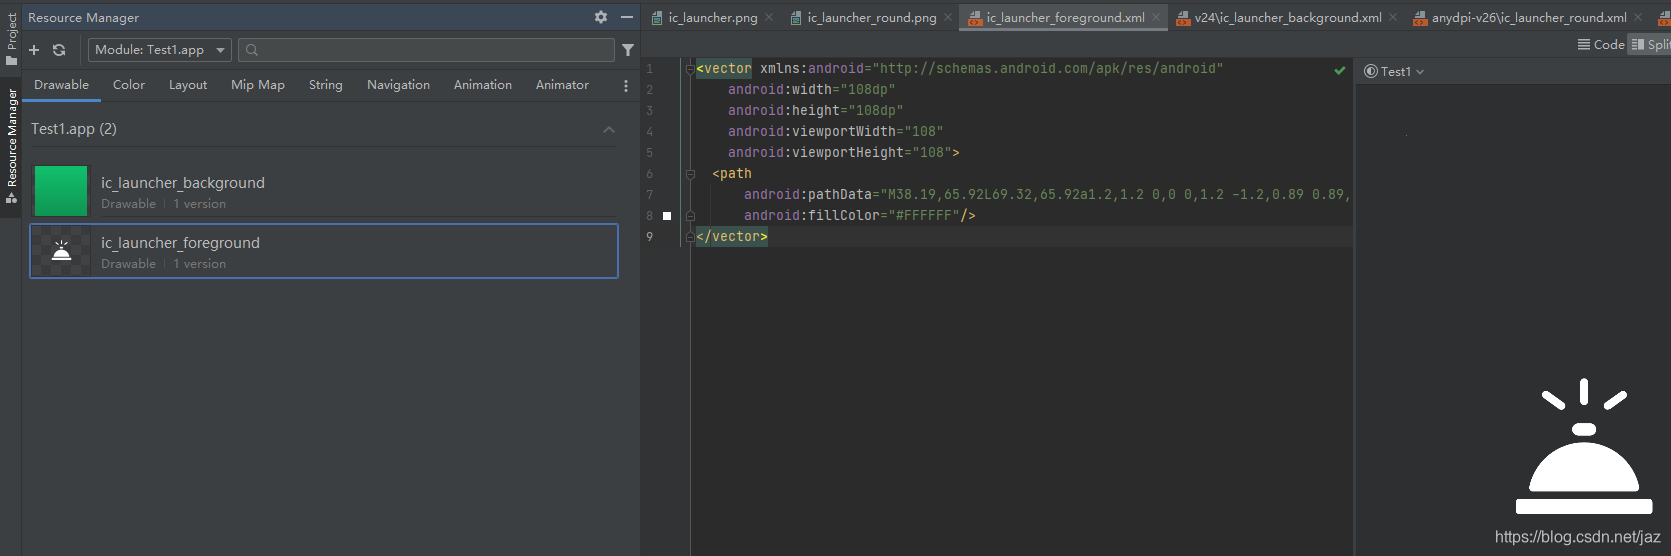Select green ic_launcher_background thumbnail
This screenshot has width=1671, height=556.
coord(61,191)
